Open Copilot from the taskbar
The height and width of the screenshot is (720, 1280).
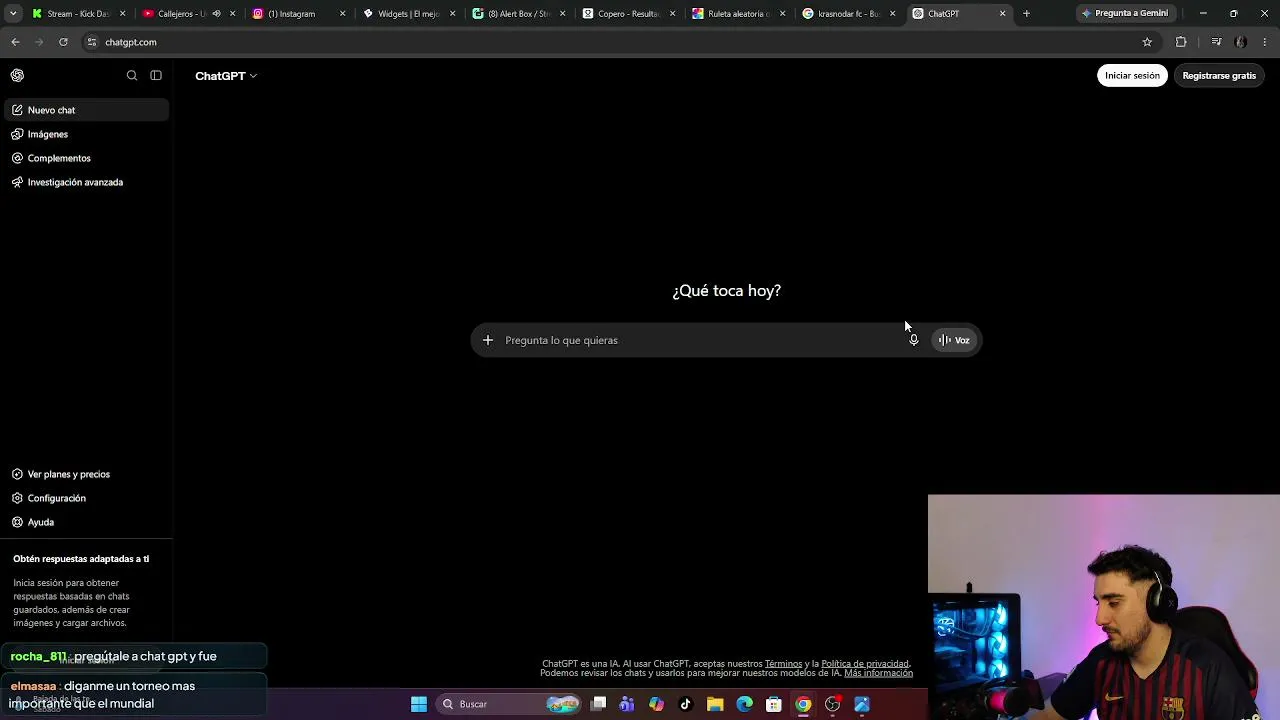(656, 704)
